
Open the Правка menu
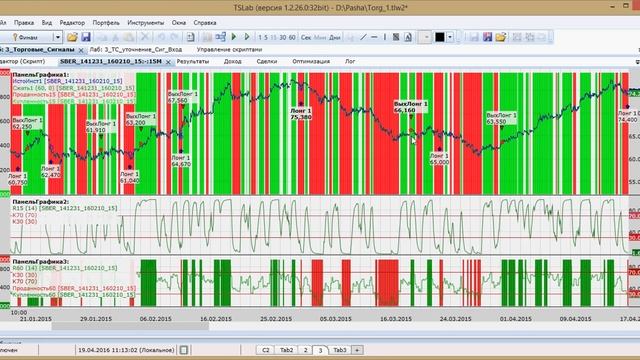[24, 23]
